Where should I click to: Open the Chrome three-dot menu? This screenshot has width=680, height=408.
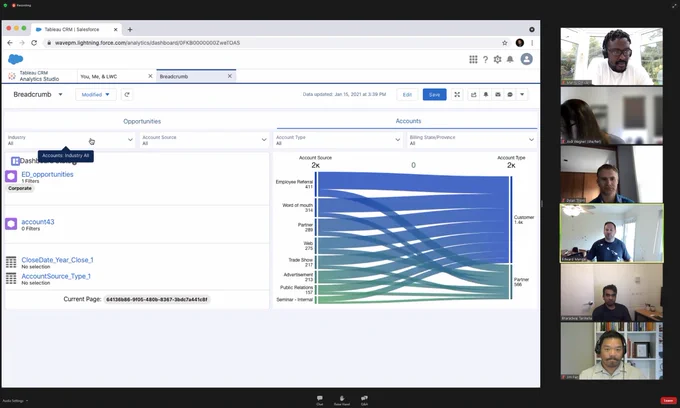(532, 42)
